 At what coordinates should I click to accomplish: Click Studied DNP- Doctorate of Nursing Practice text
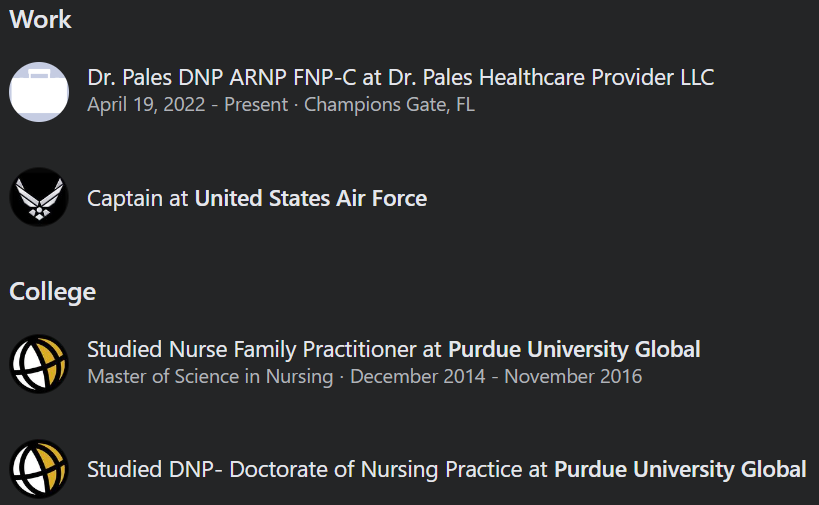tap(317, 469)
